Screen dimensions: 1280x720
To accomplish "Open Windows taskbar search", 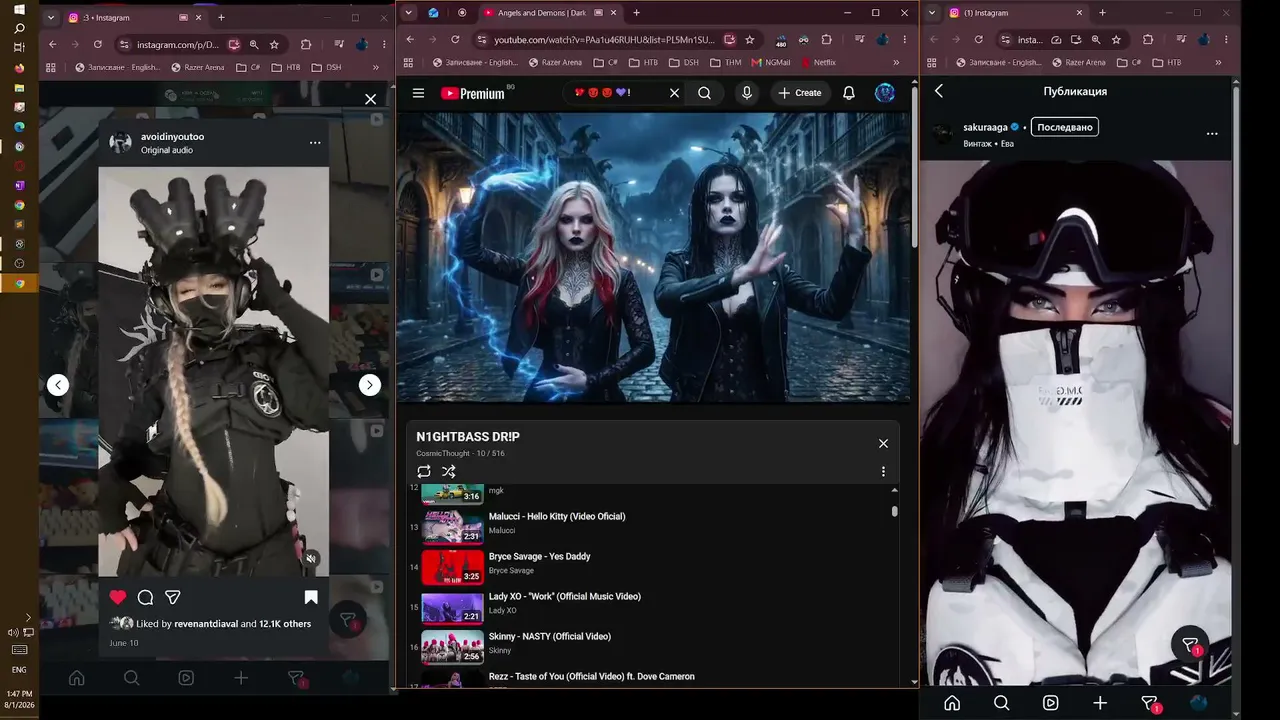I will (x=19, y=28).
